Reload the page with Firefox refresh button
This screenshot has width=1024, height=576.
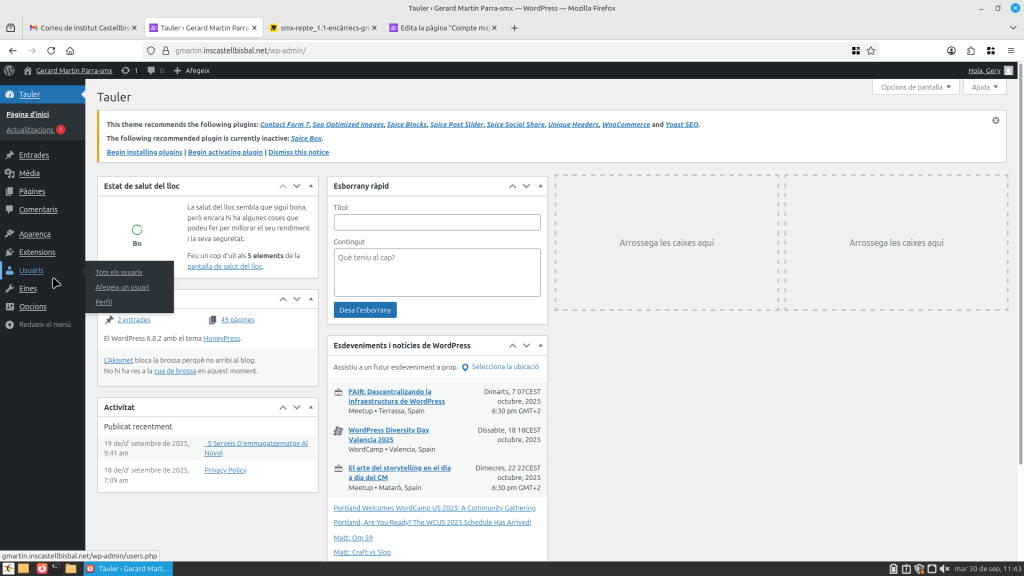click(51, 50)
